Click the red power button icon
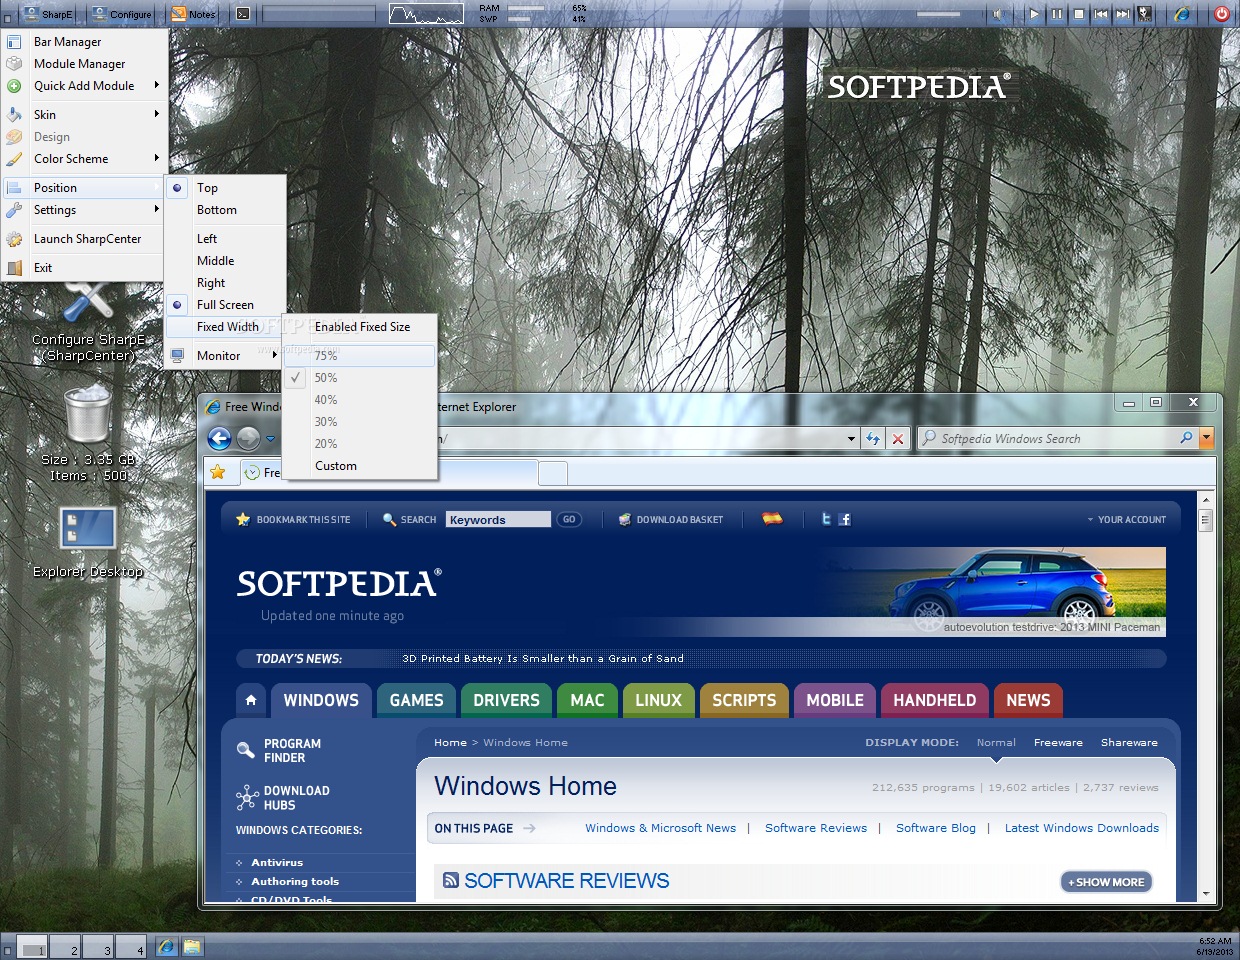The width and height of the screenshot is (1240, 960). pos(1221,14)
